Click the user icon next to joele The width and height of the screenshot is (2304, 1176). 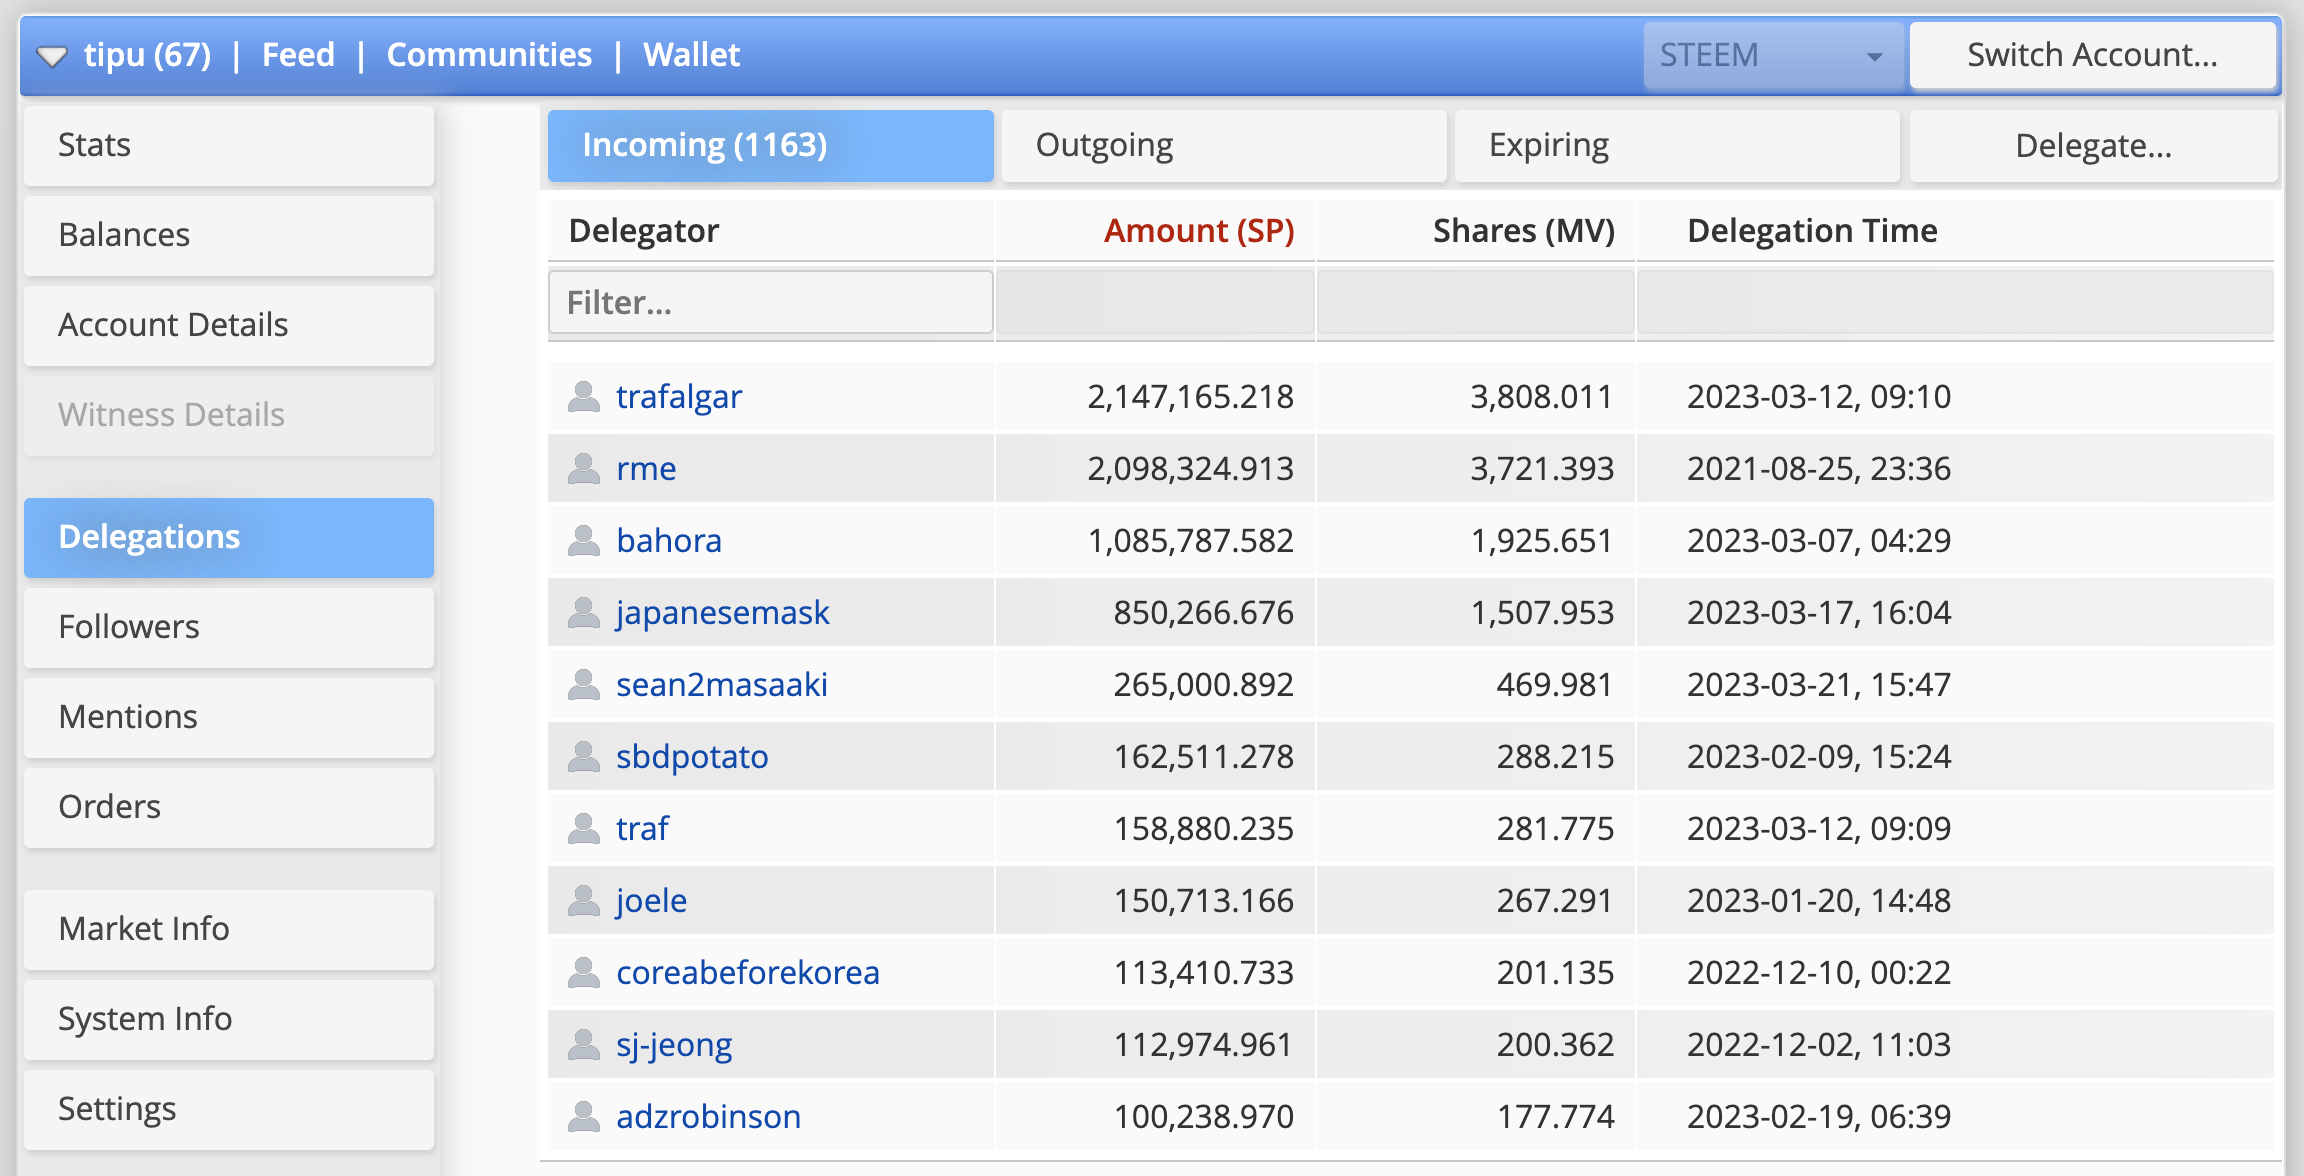583,901
